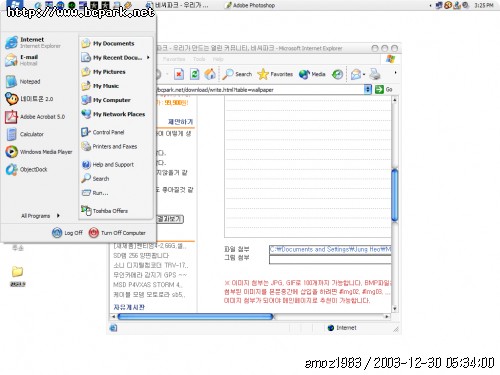Image resolution: width=500 pixels, height=375 pixels.
Task: Click Print icon in IE toolbar
Action: 375,74
